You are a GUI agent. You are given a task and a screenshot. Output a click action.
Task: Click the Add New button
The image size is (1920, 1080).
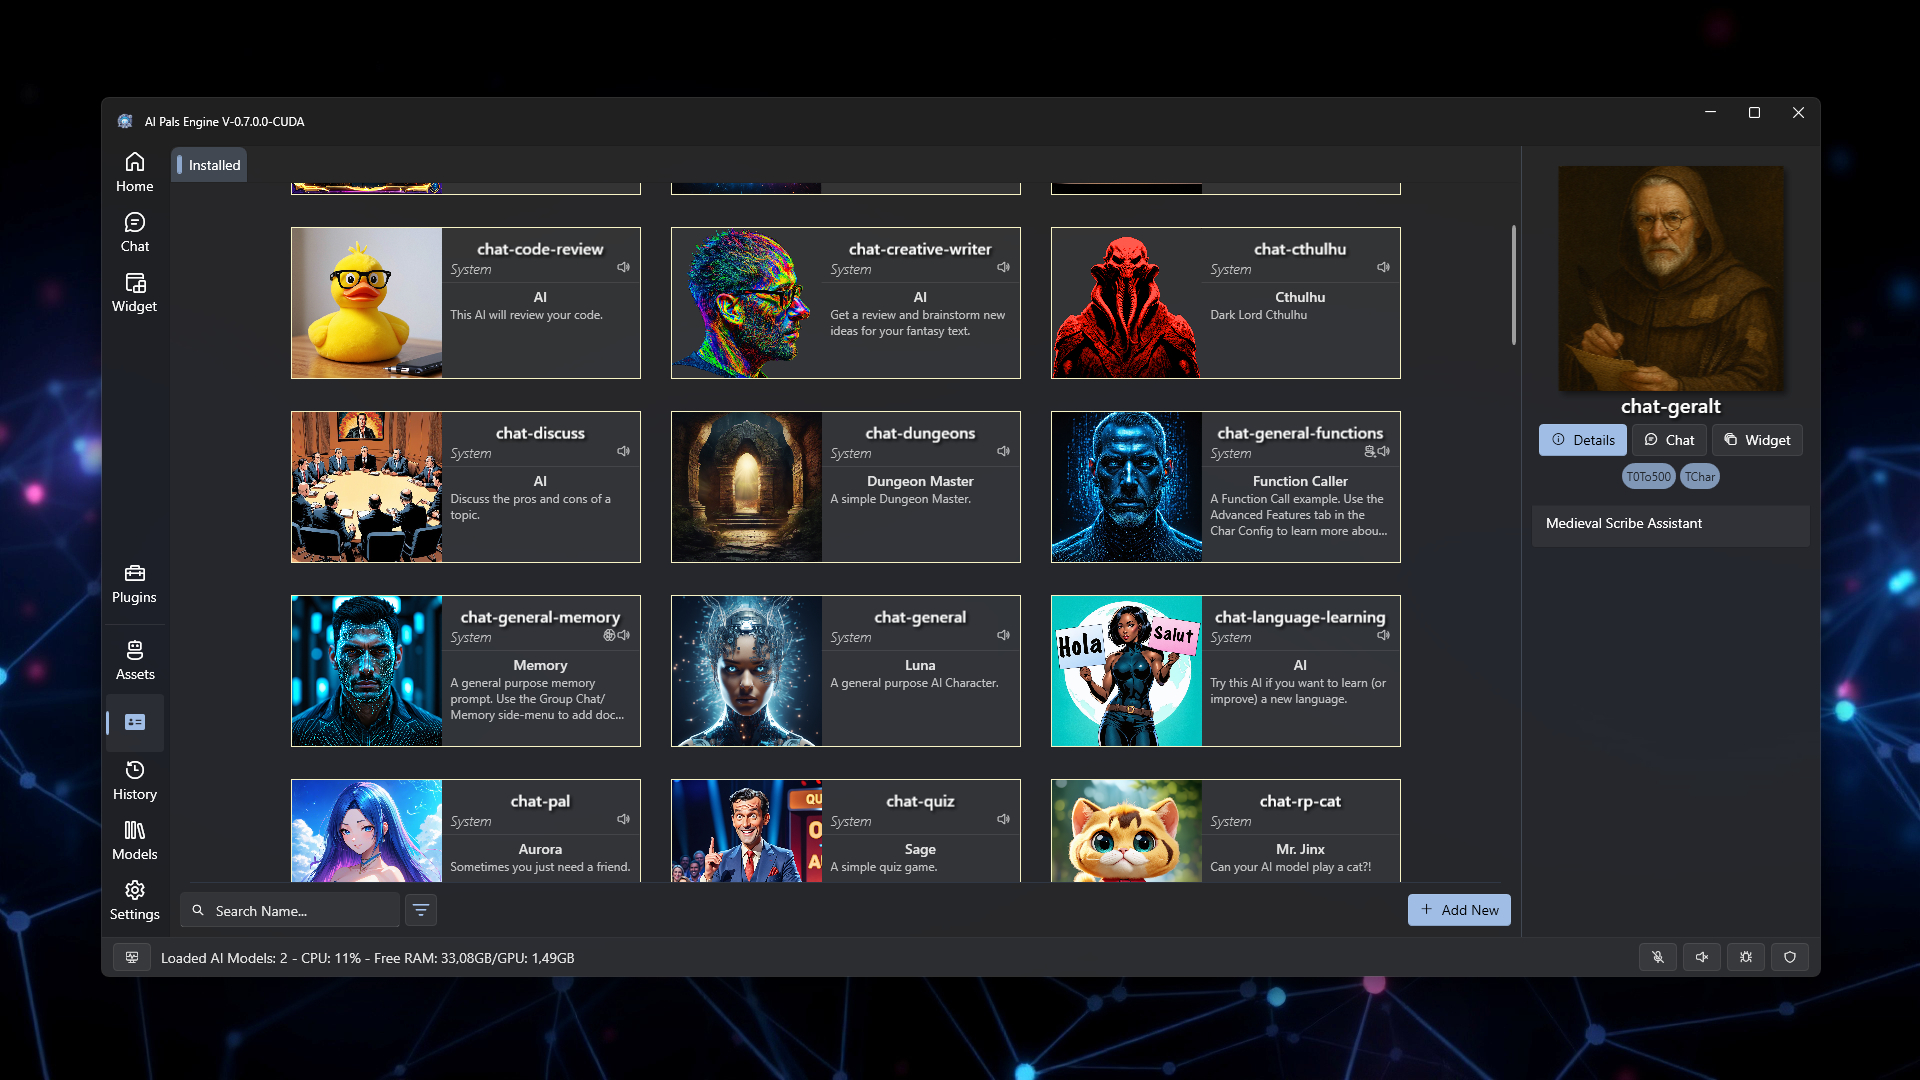(x=1459, y=910)
